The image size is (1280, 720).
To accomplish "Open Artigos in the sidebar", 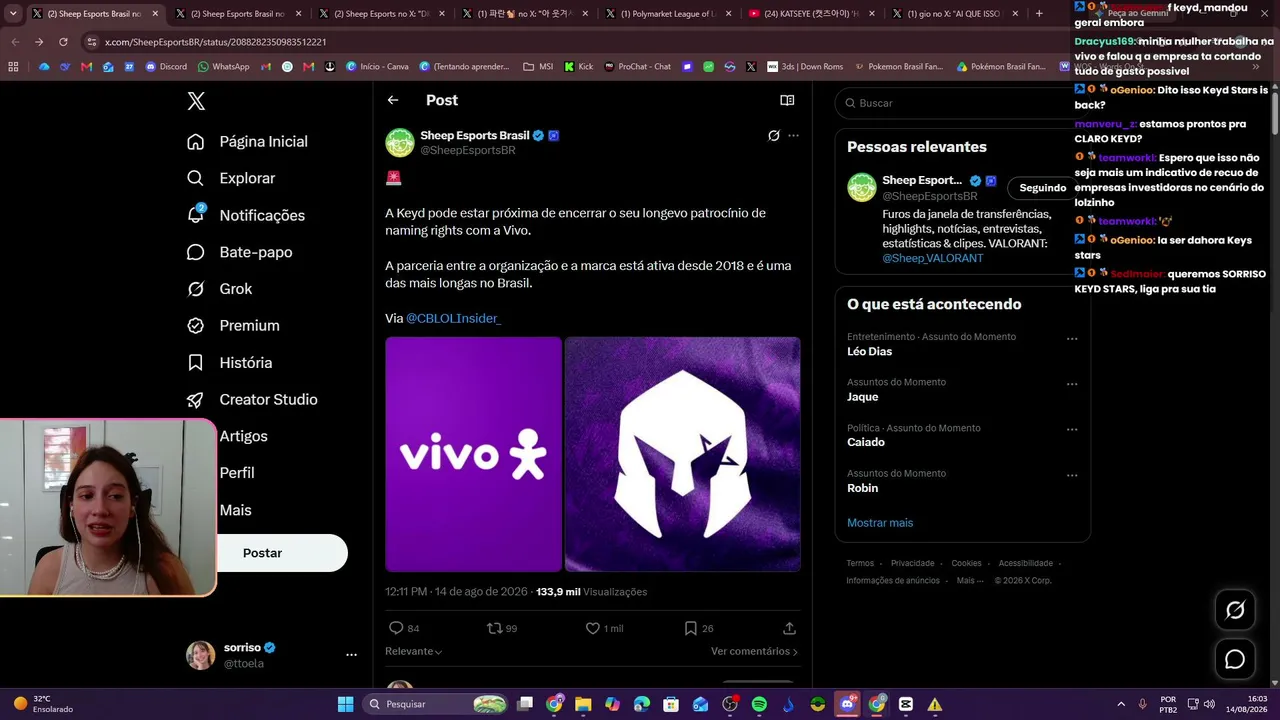I will click(243, 436).
